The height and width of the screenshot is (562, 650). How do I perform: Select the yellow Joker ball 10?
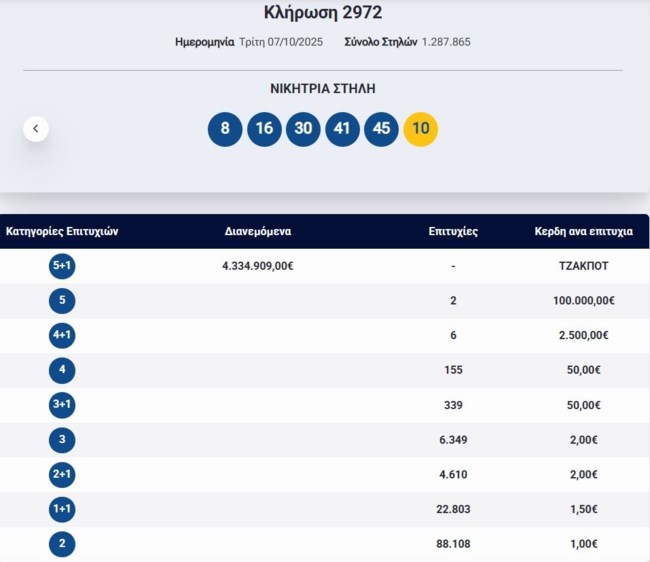pyautogui.click(x=420, y=129)
